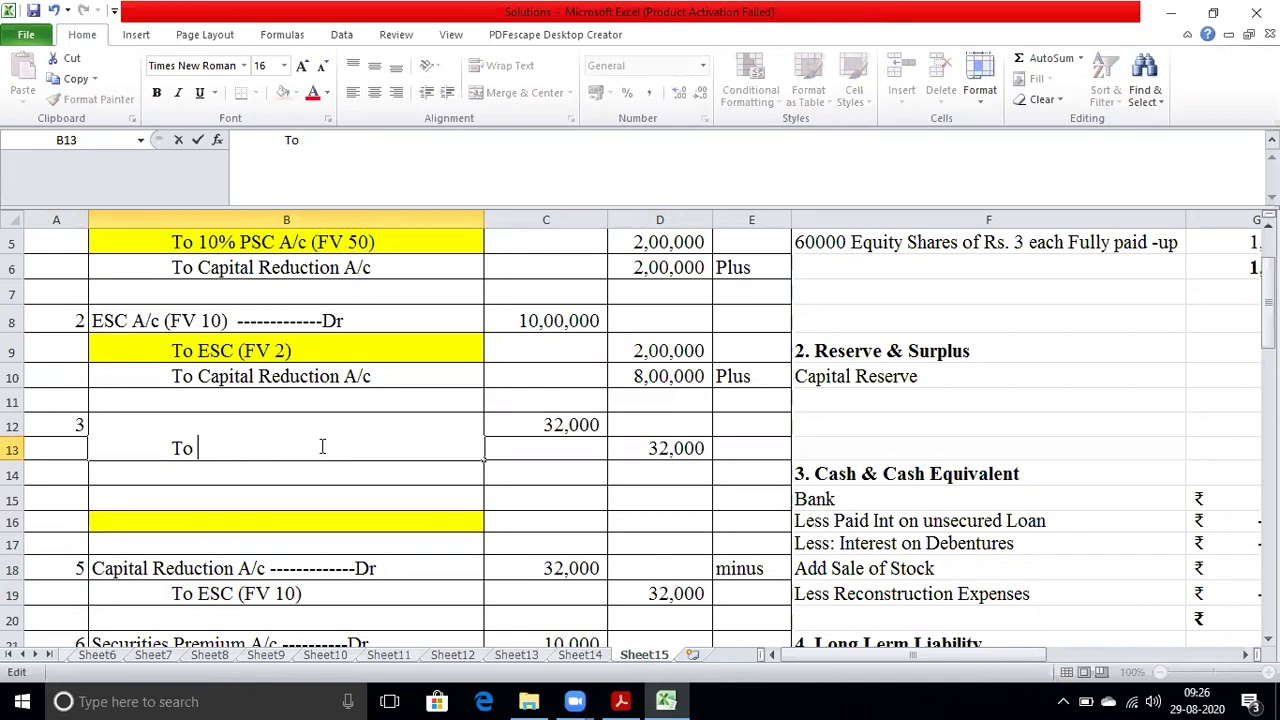Open Microsoft Edge from taskbar
The height and width of the screenshot is (720, 1280).
484,701
